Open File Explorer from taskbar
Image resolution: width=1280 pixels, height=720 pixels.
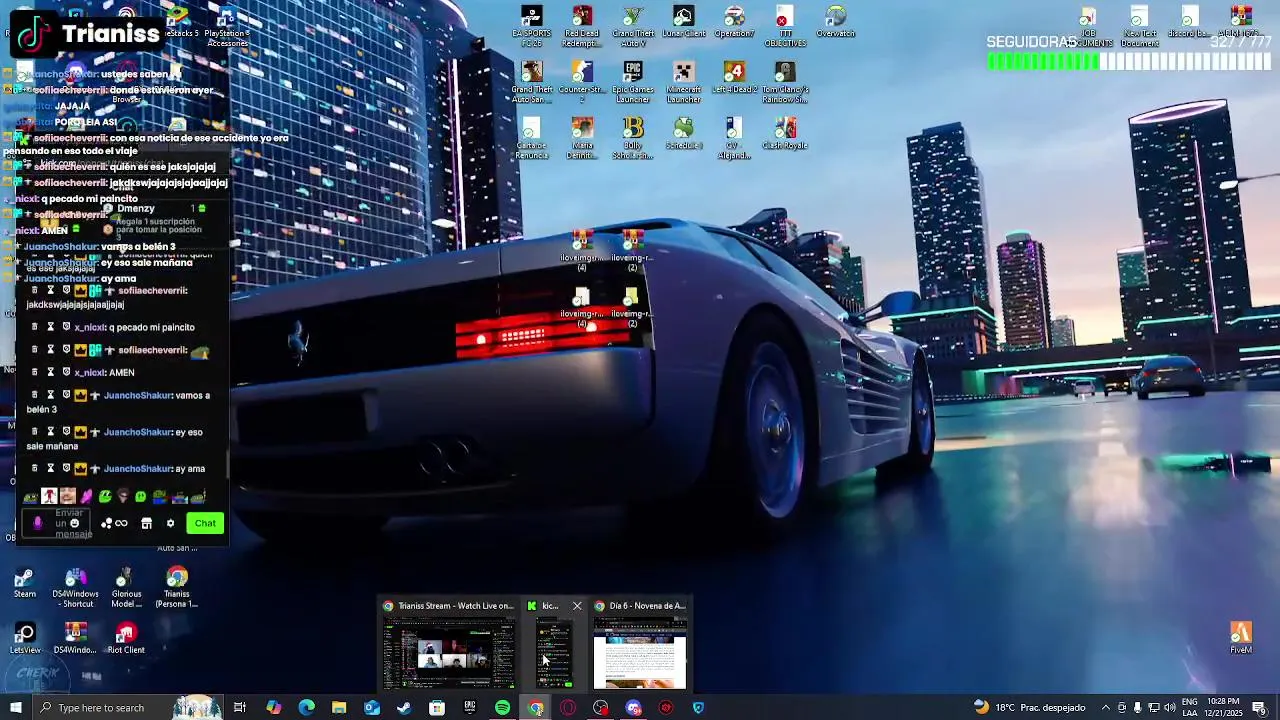click(x=339, y=708)
